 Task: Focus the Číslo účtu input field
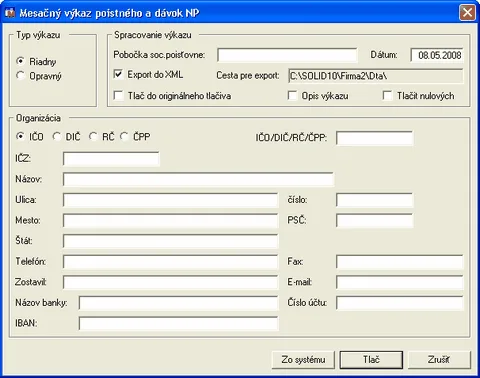(x=400, y=303)
